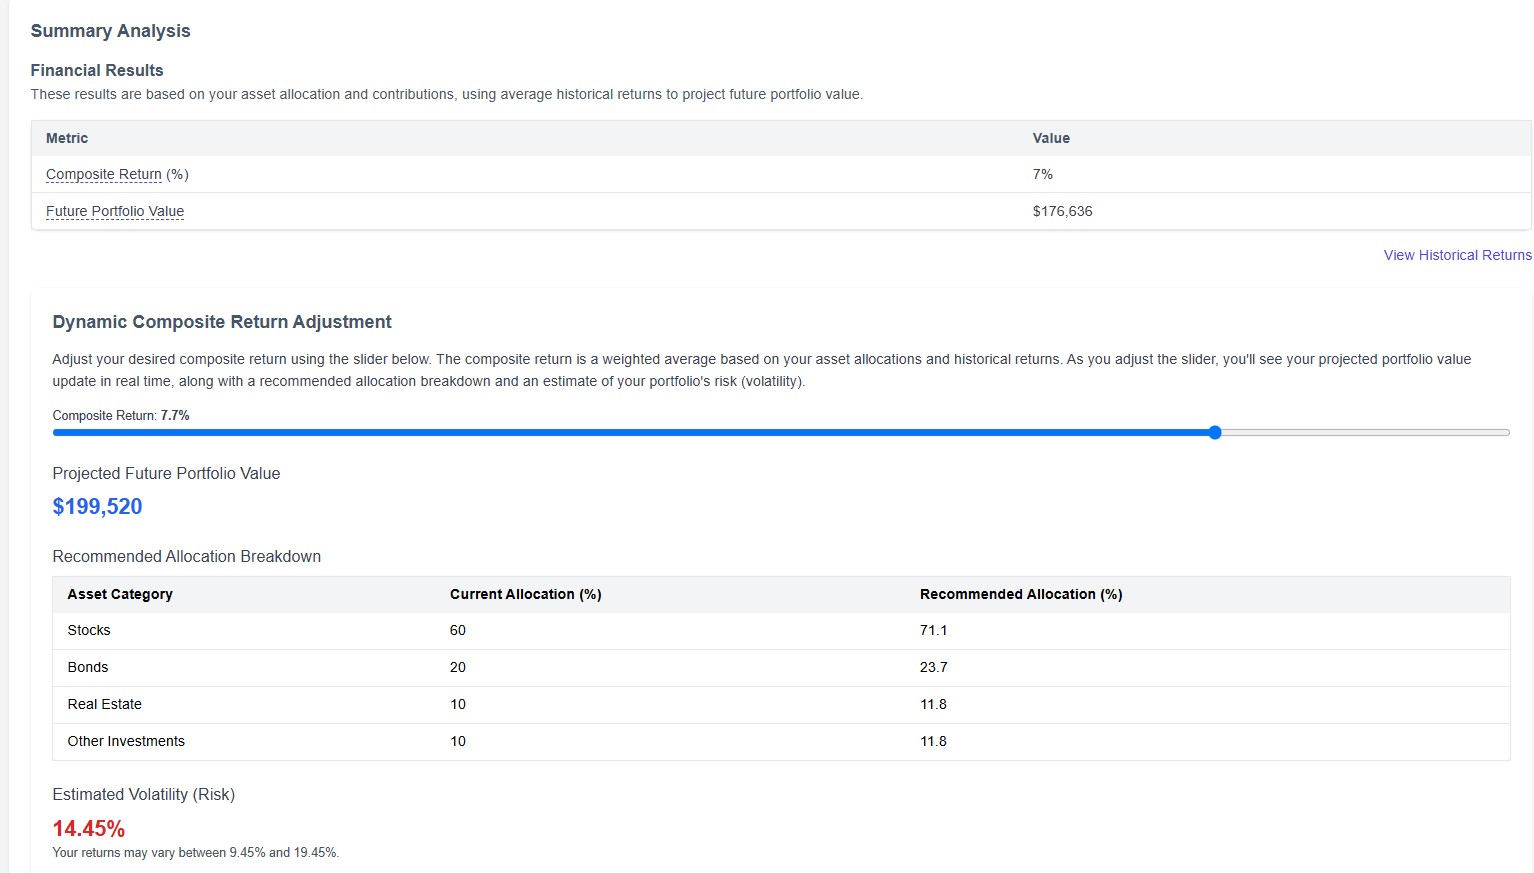Viewport: 1534px width, 873px height.
Task: Click the 14.45% estimated volatility value
Action: 88,828
